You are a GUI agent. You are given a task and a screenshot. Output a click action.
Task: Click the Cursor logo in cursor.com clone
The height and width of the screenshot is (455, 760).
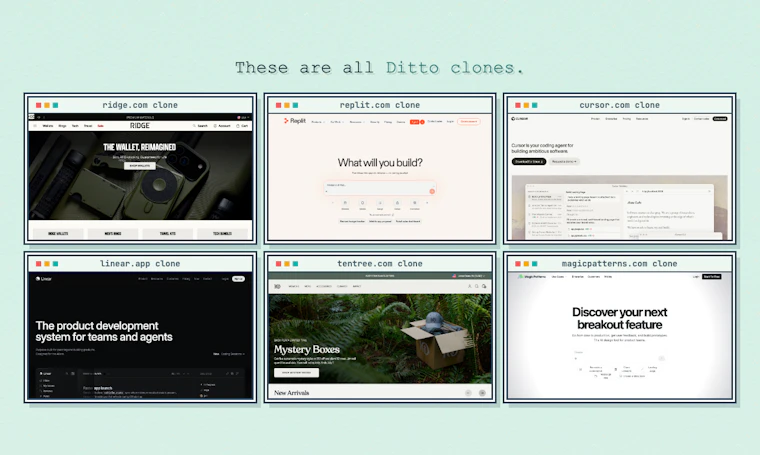[519, 119]
